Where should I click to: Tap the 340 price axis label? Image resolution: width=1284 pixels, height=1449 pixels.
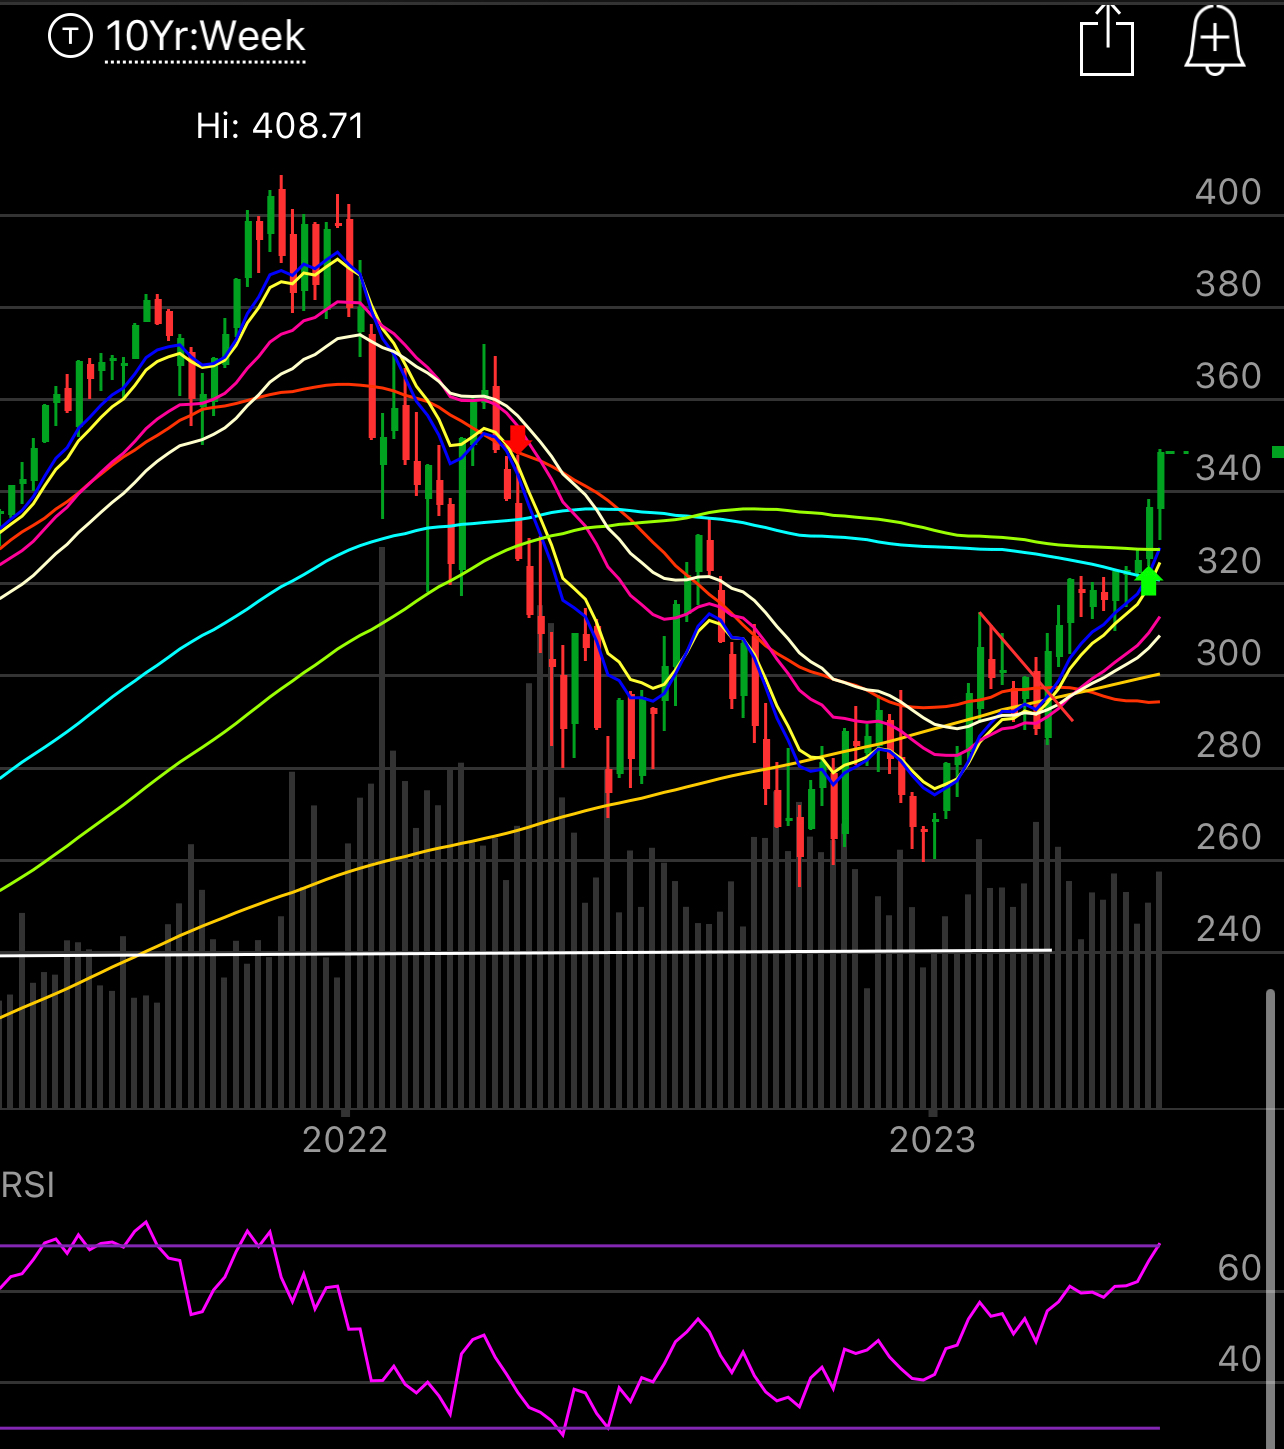(1229, 468)
